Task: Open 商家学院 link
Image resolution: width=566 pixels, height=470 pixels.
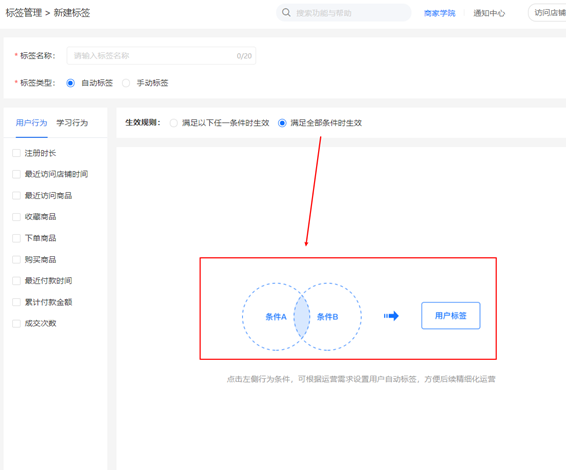Action: click(x=440, y=13)
